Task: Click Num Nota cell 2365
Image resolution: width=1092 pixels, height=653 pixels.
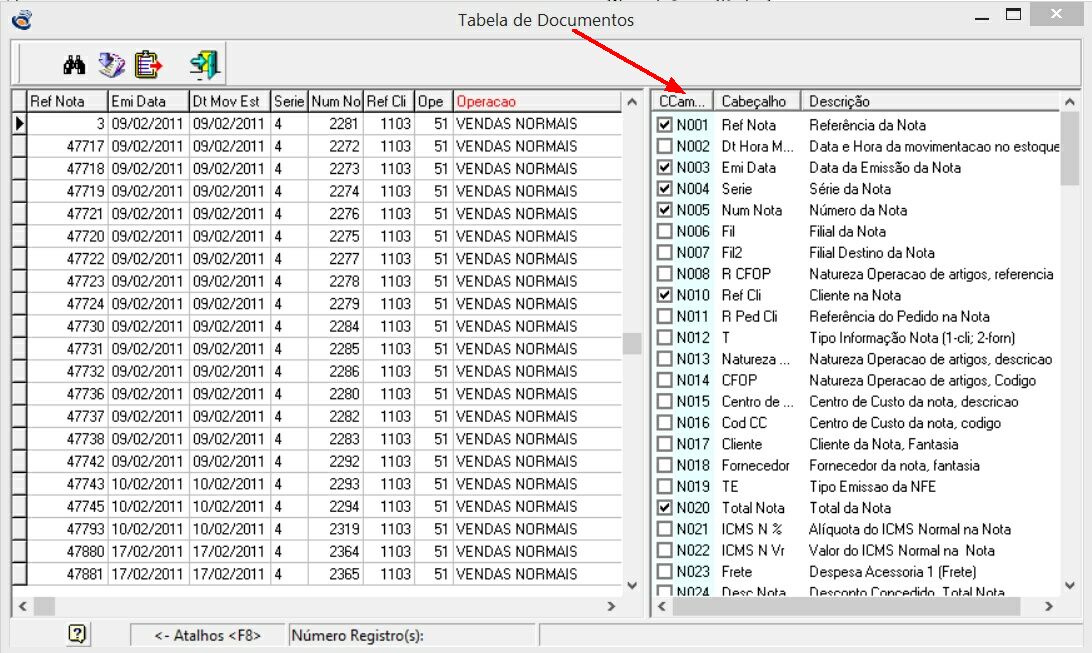Action: pos(335,574)
